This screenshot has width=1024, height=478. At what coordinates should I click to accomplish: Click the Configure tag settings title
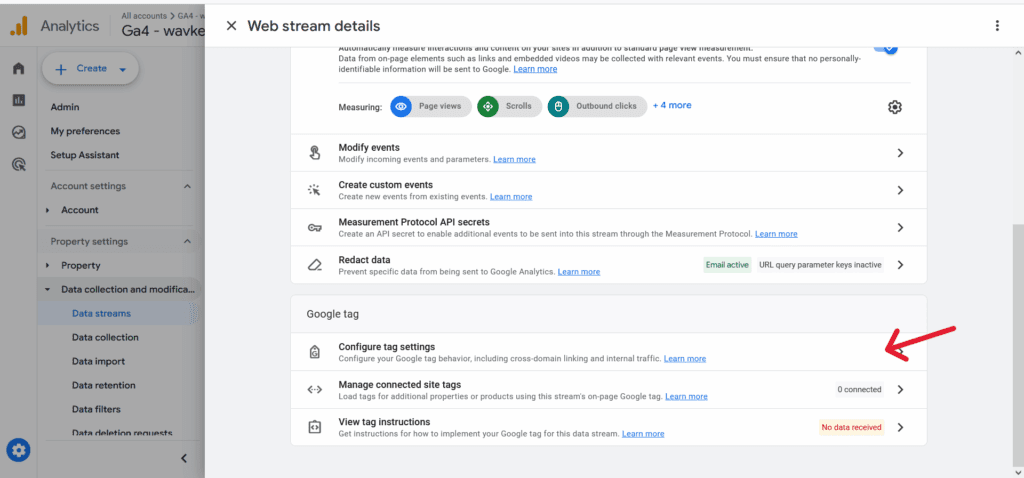[x=387, y=347]
